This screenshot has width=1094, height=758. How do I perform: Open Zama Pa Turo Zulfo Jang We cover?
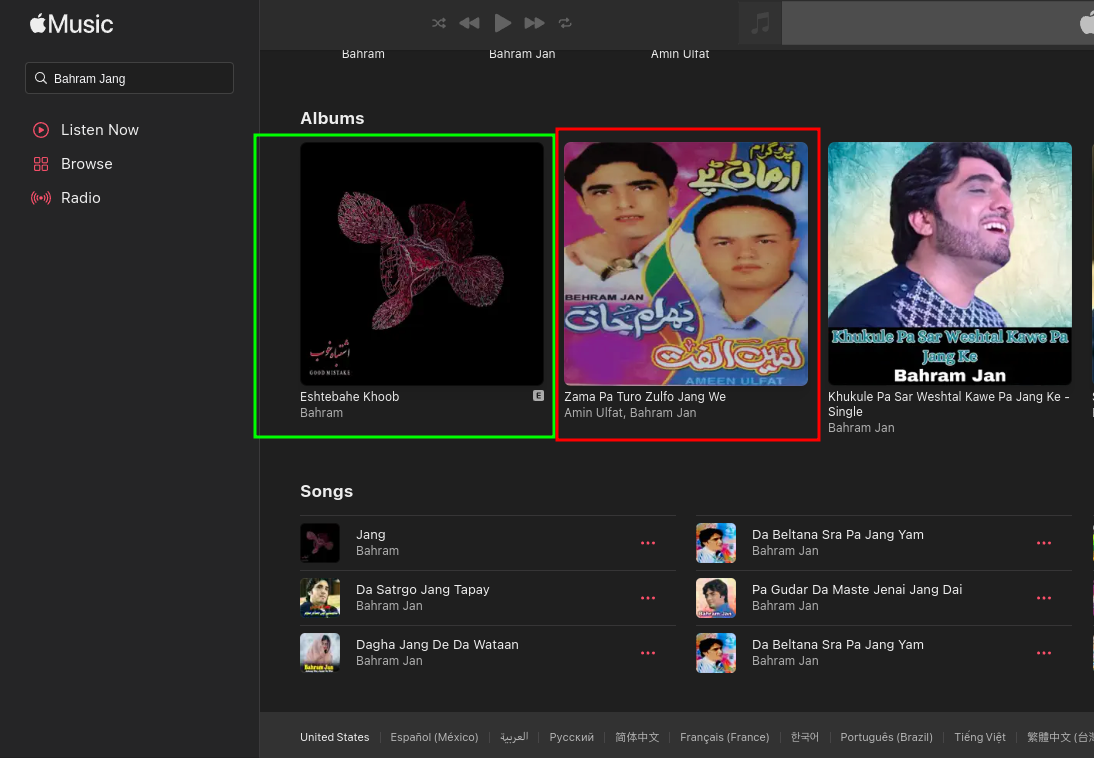pyautogui.click(x=686, y=263)
